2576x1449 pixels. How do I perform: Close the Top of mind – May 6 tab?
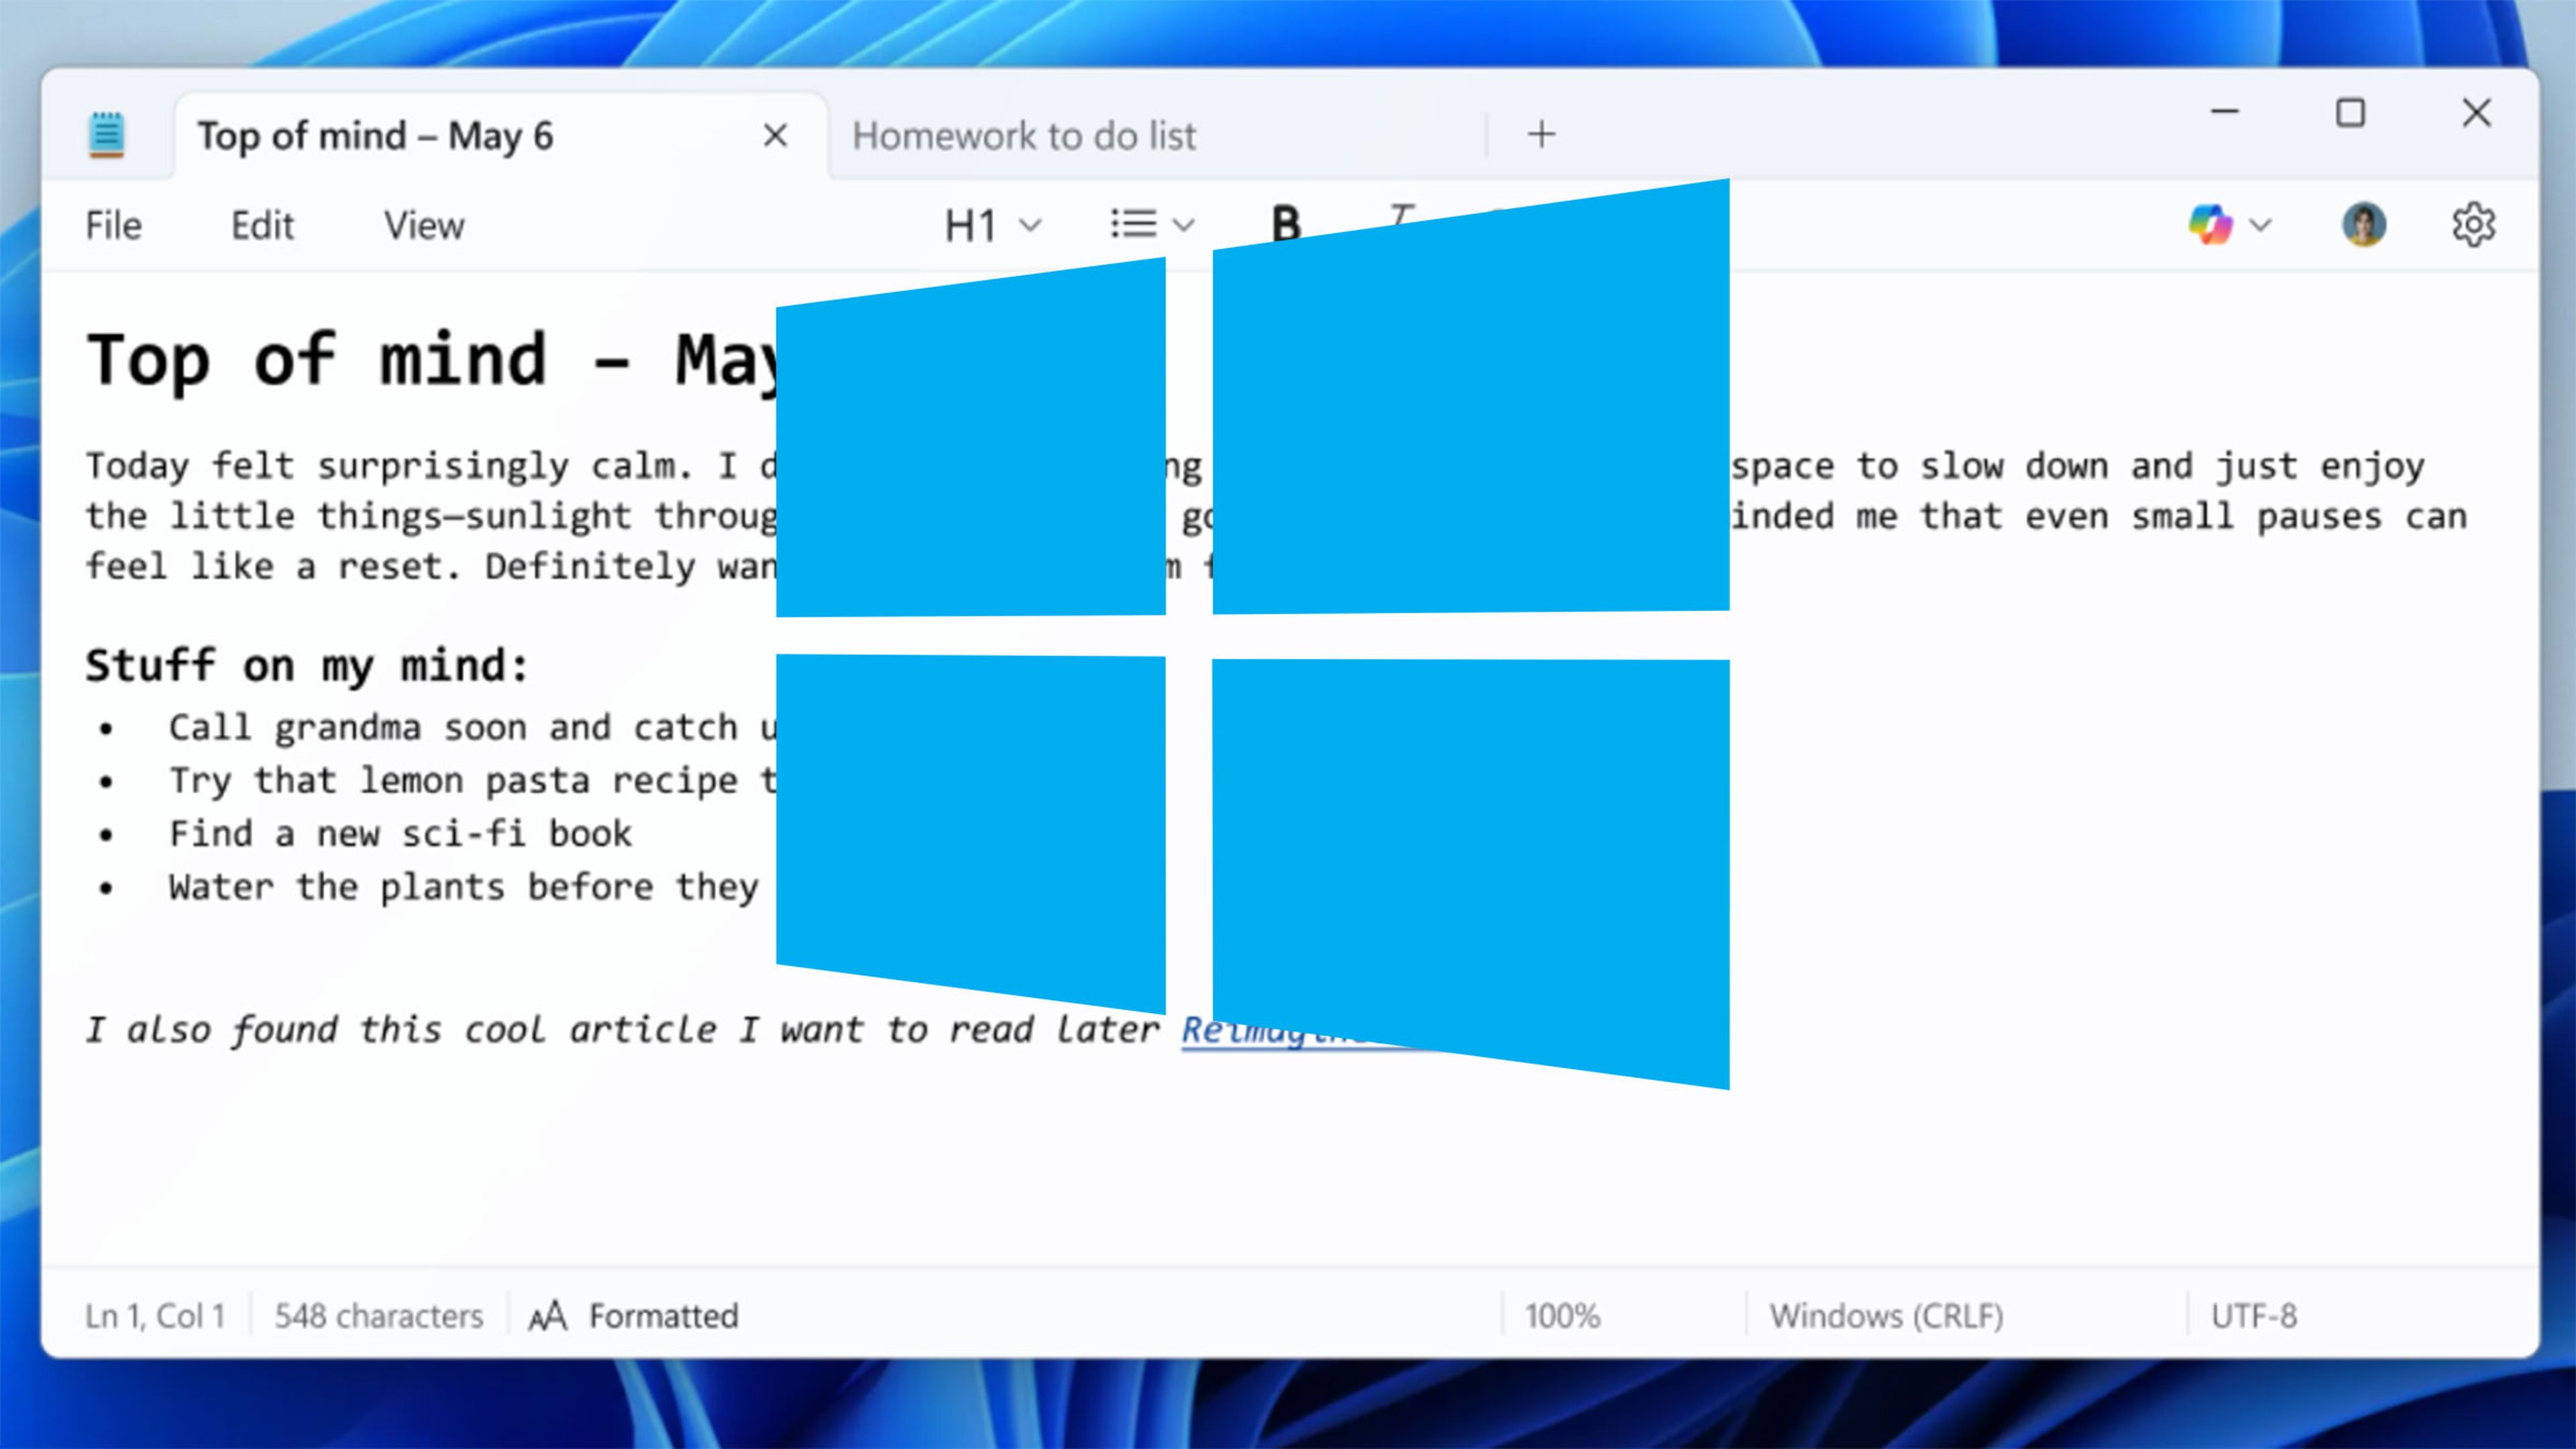click(x=775, y=135)
